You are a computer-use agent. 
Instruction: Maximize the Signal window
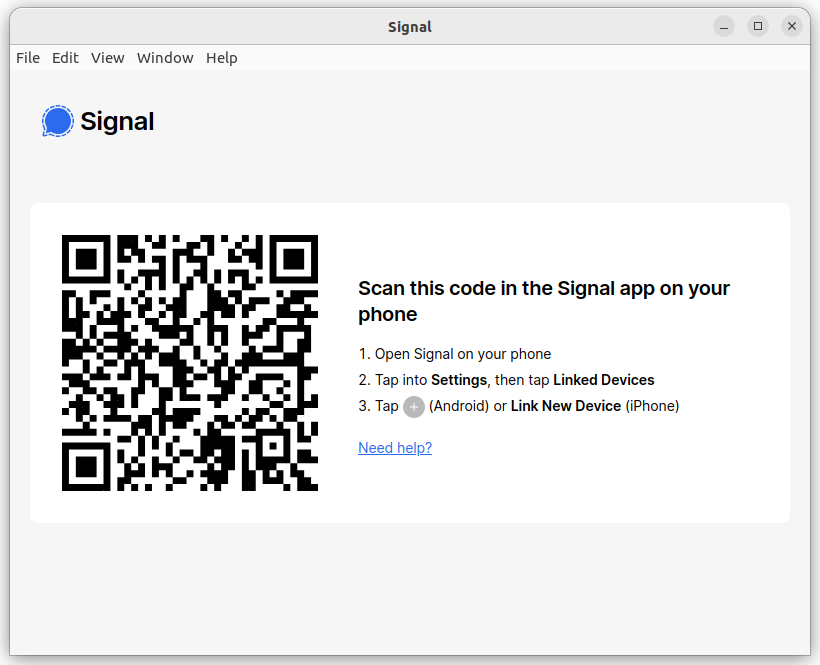click(758, 26)
